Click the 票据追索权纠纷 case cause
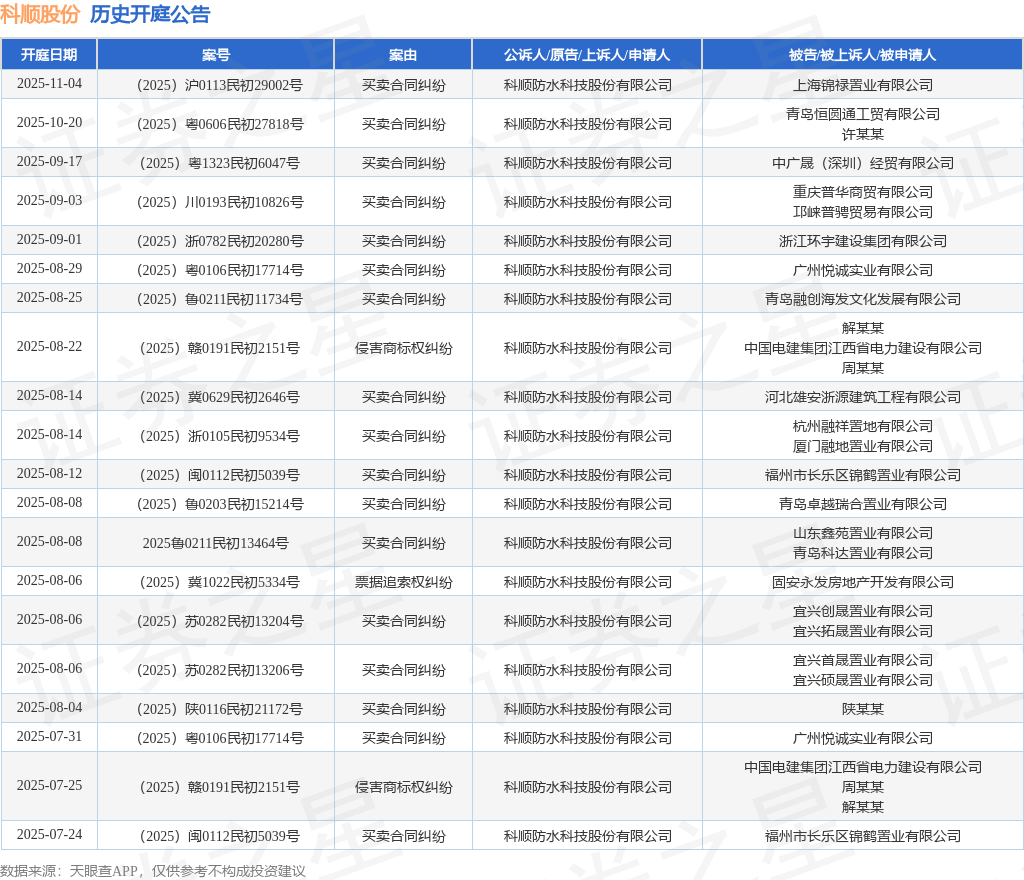The width and height of the screenshot is (1024, 880). tap(403, 582)
